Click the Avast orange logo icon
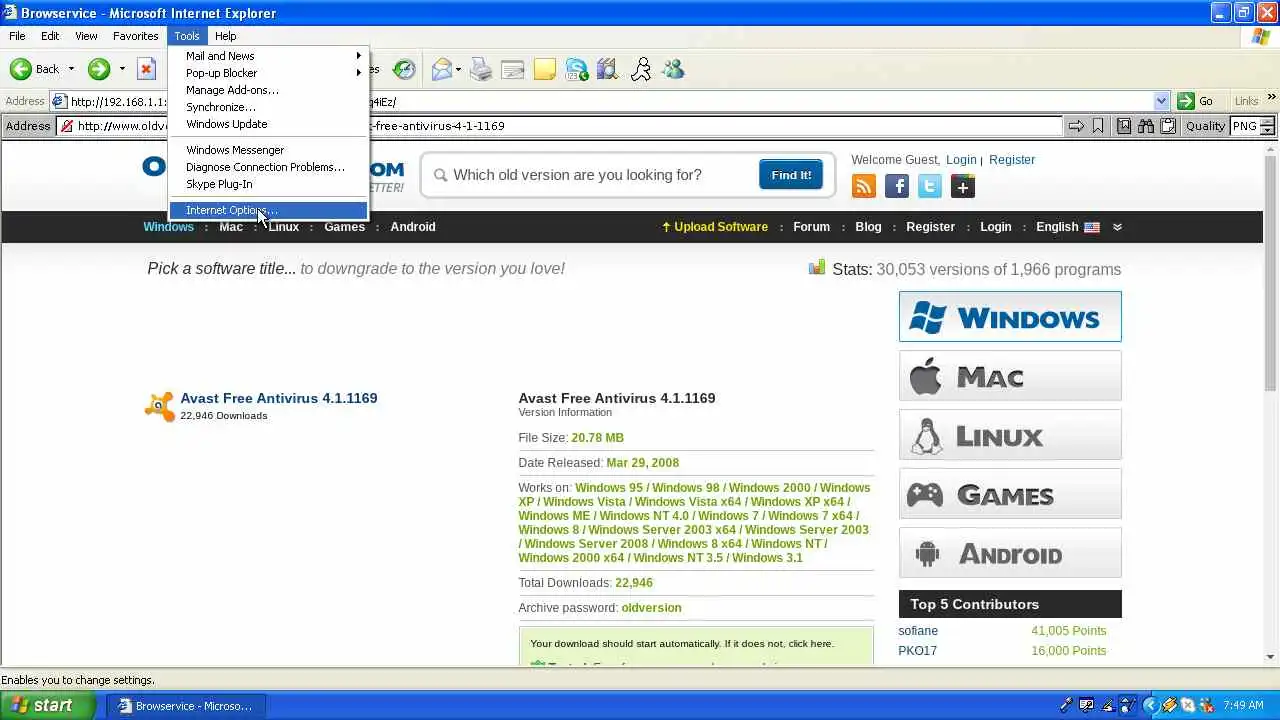Image resolution: width=1280 pixels, height=720 pixels. (x=159, y=406)
